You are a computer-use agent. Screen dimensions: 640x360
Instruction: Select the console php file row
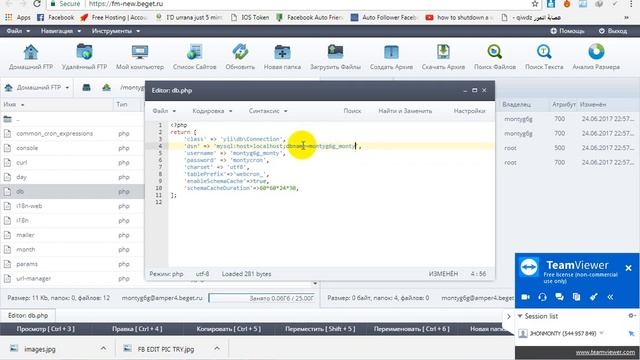pos(72,148)
